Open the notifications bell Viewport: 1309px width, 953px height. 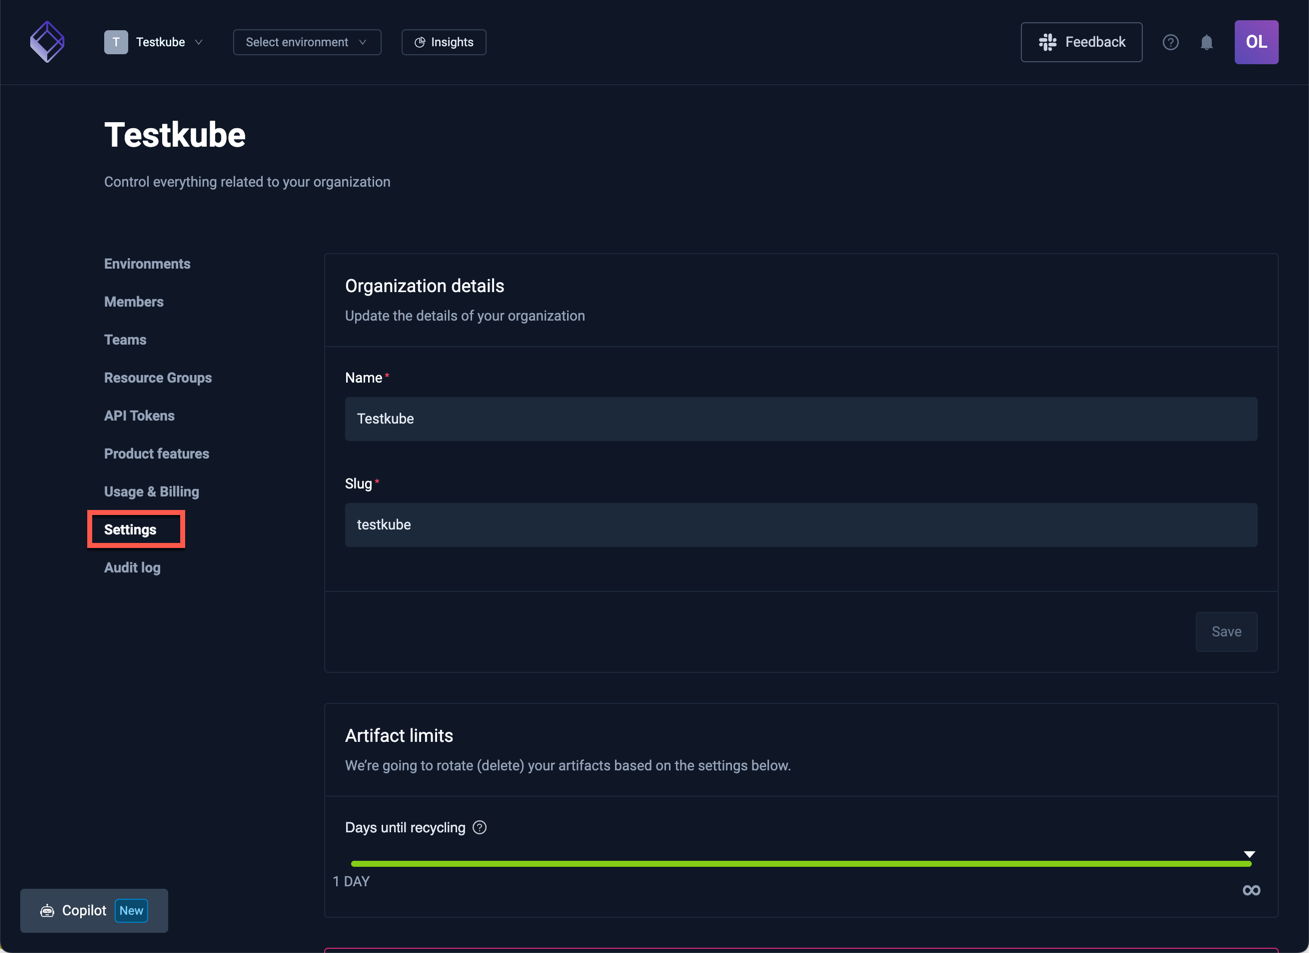[1207, 42]
